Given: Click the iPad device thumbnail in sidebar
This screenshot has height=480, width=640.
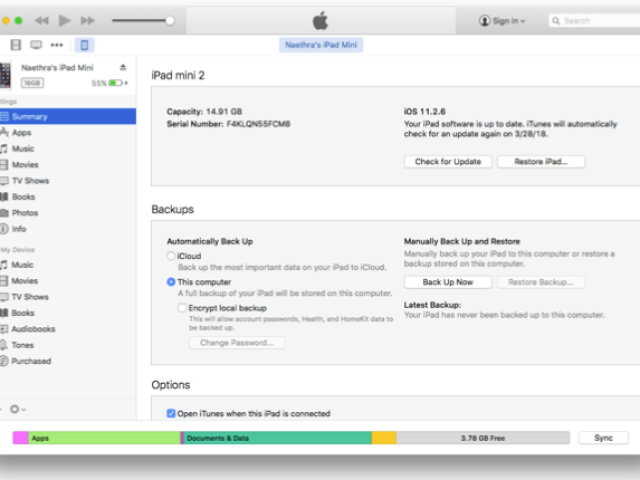Looking at the screenshot, I should [x=5, y=75].
